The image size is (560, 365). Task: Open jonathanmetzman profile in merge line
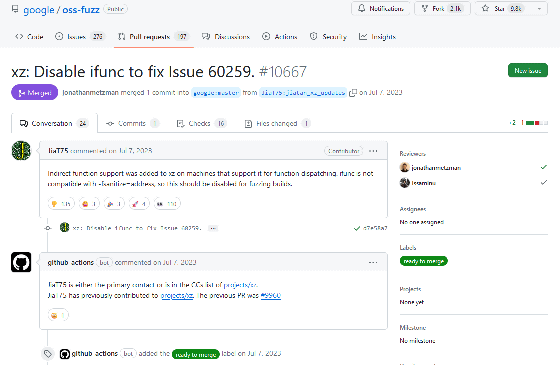pos(90,92)
